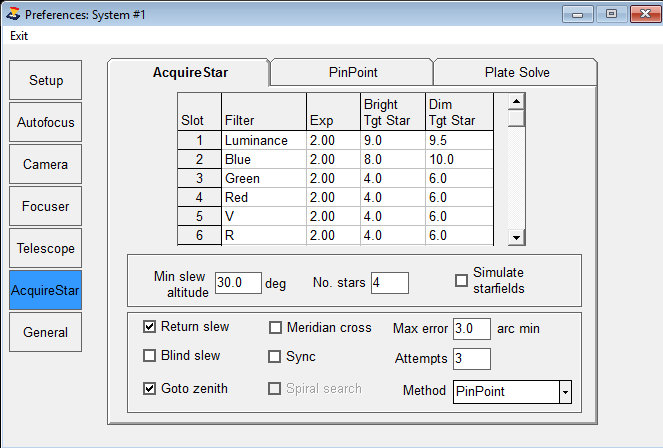Viewport: 663px width, 448px height.
Task: Open the Telescope preferences page
Action: point(46,248)
